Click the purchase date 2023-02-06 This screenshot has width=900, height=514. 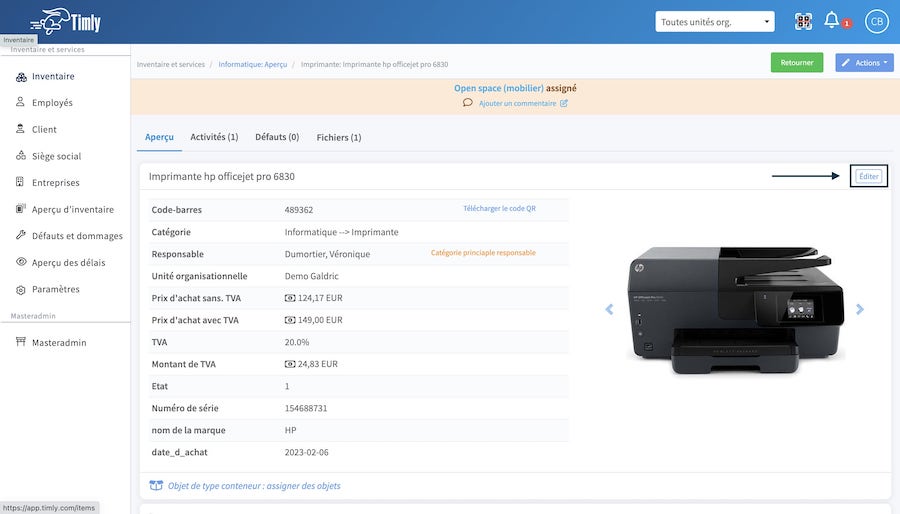click(x=307, y=453)
